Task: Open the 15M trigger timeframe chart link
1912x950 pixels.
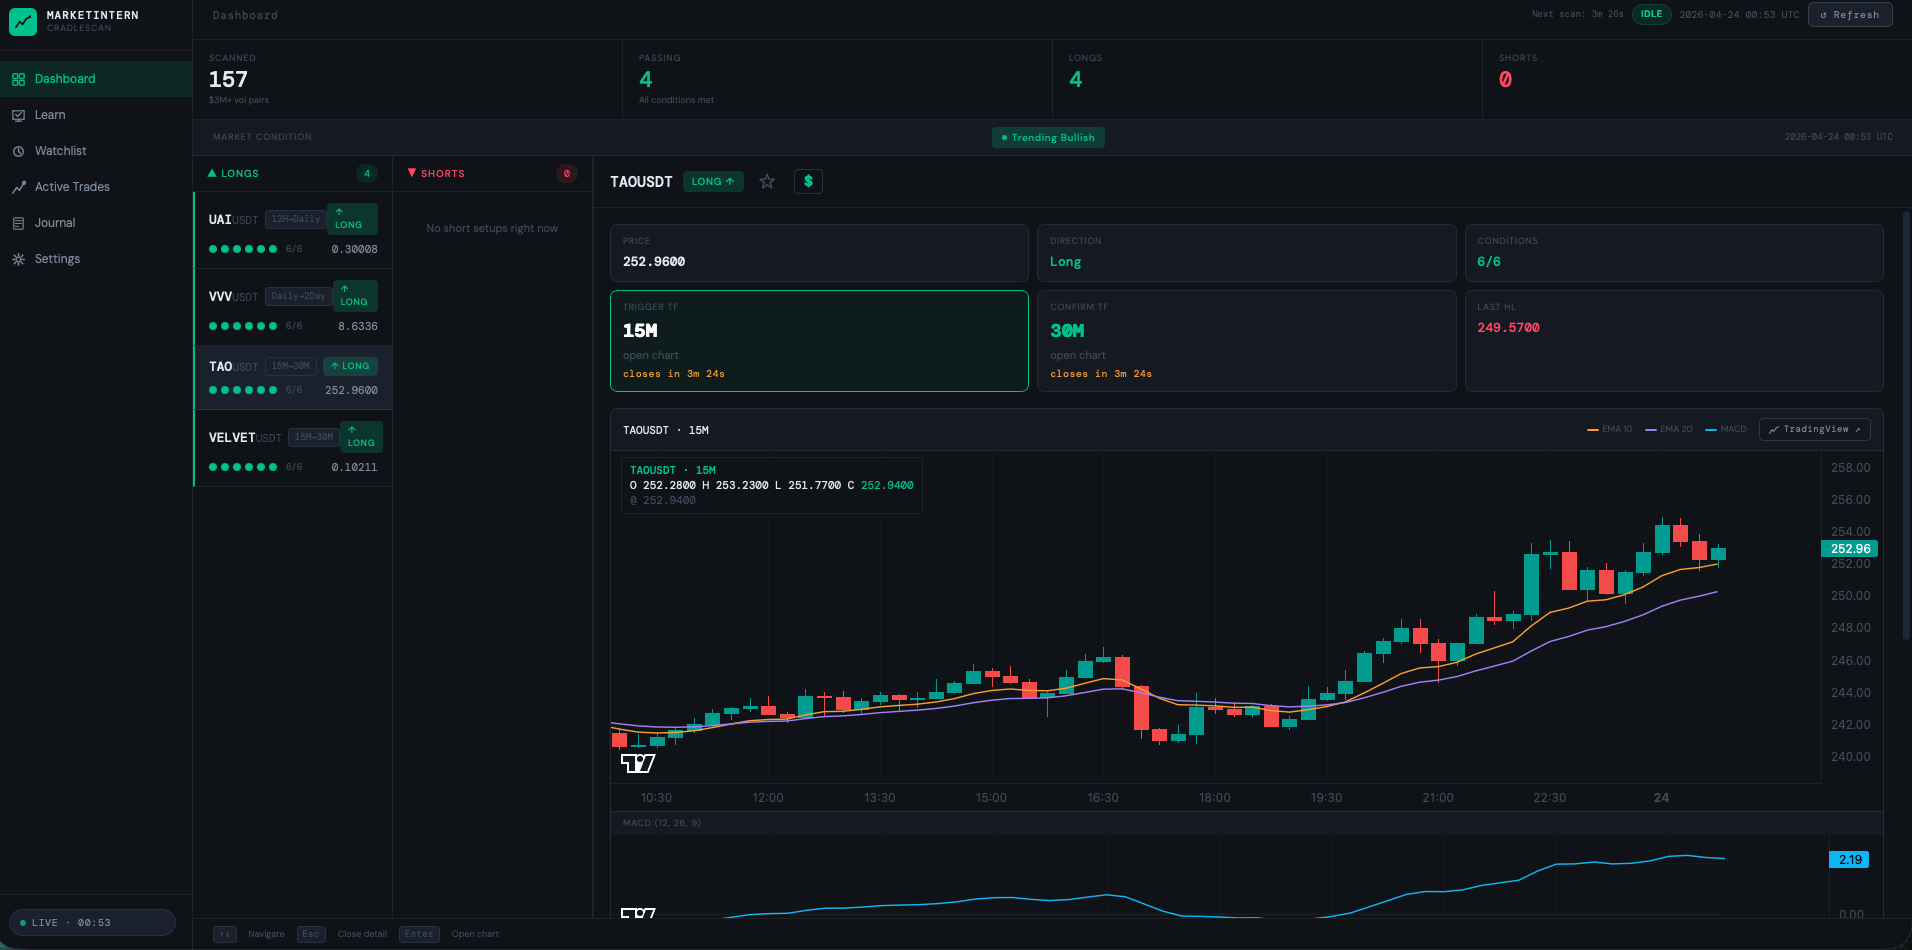Action: pos(651,355)
